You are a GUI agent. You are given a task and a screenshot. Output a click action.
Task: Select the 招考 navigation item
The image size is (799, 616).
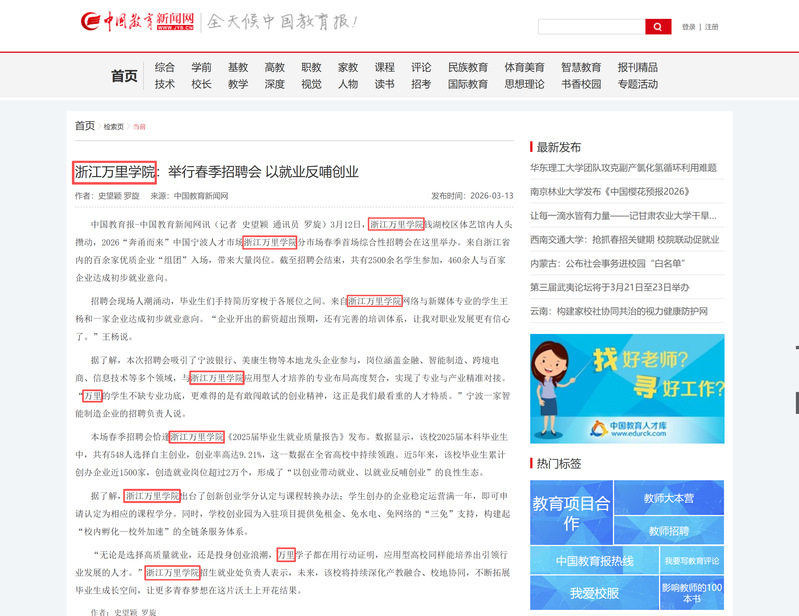[421, 84]
